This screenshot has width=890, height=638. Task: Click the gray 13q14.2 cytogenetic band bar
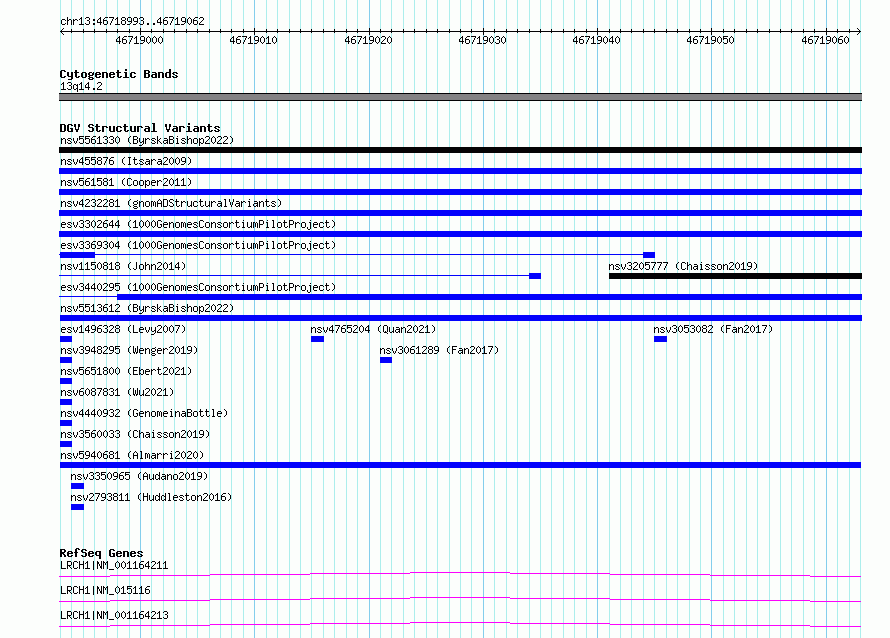click(460, 97)
